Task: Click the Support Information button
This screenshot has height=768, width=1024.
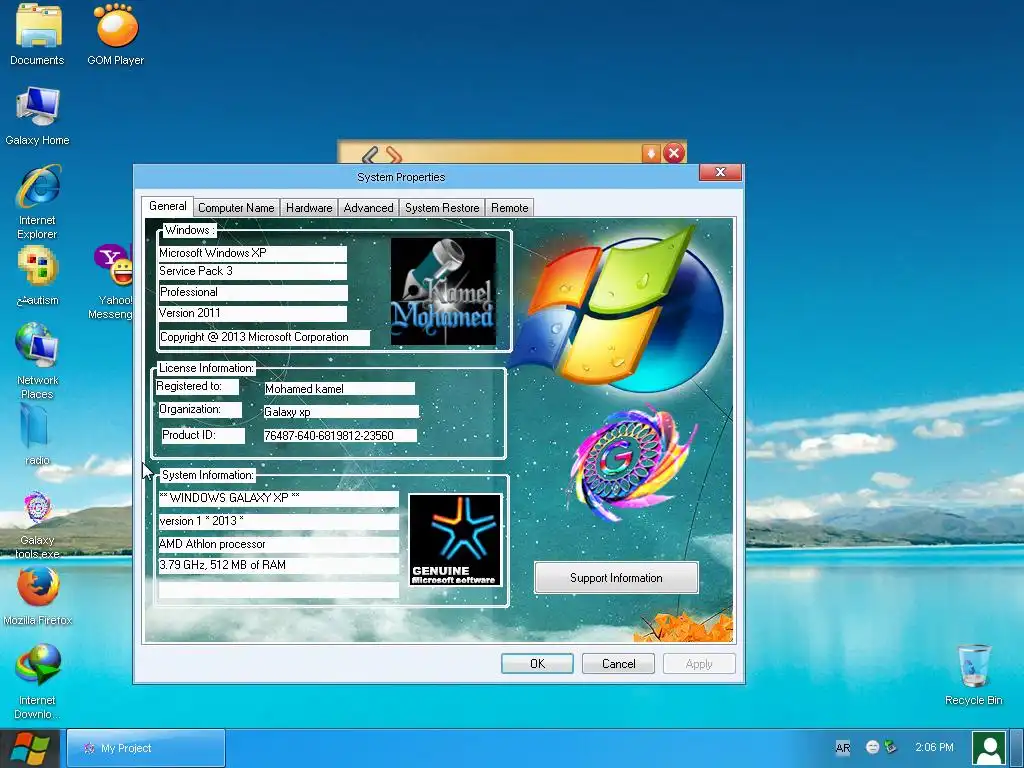Action: (x=616, y=578)
